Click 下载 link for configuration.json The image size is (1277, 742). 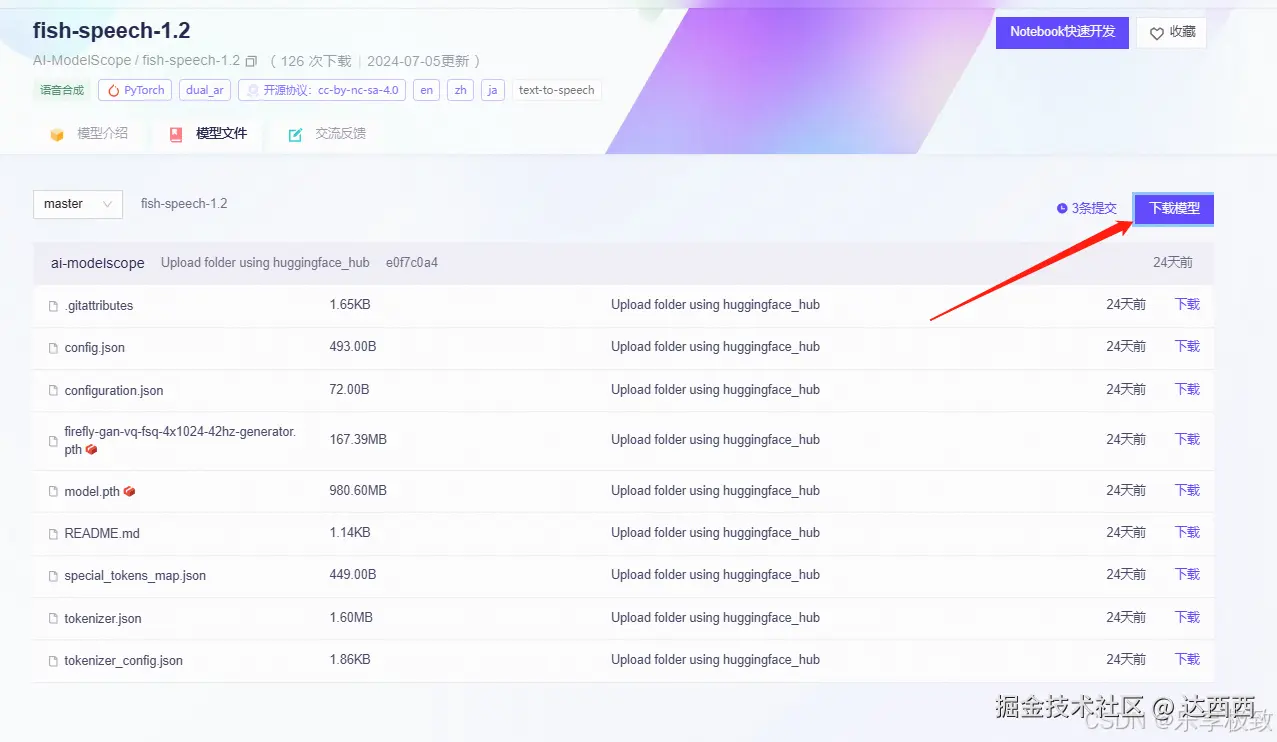[x=1187, y=389]
